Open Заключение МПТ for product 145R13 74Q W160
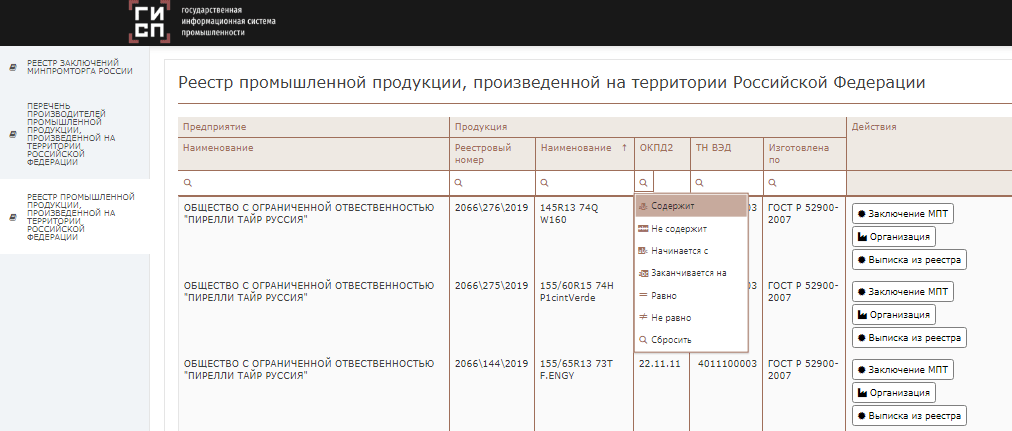1012x431 pixels. (900, 213)
